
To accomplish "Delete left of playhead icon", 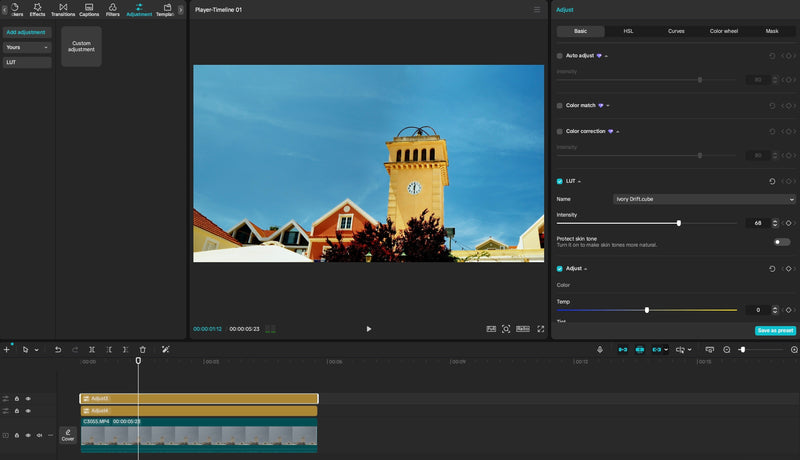I will click(109, 349).
